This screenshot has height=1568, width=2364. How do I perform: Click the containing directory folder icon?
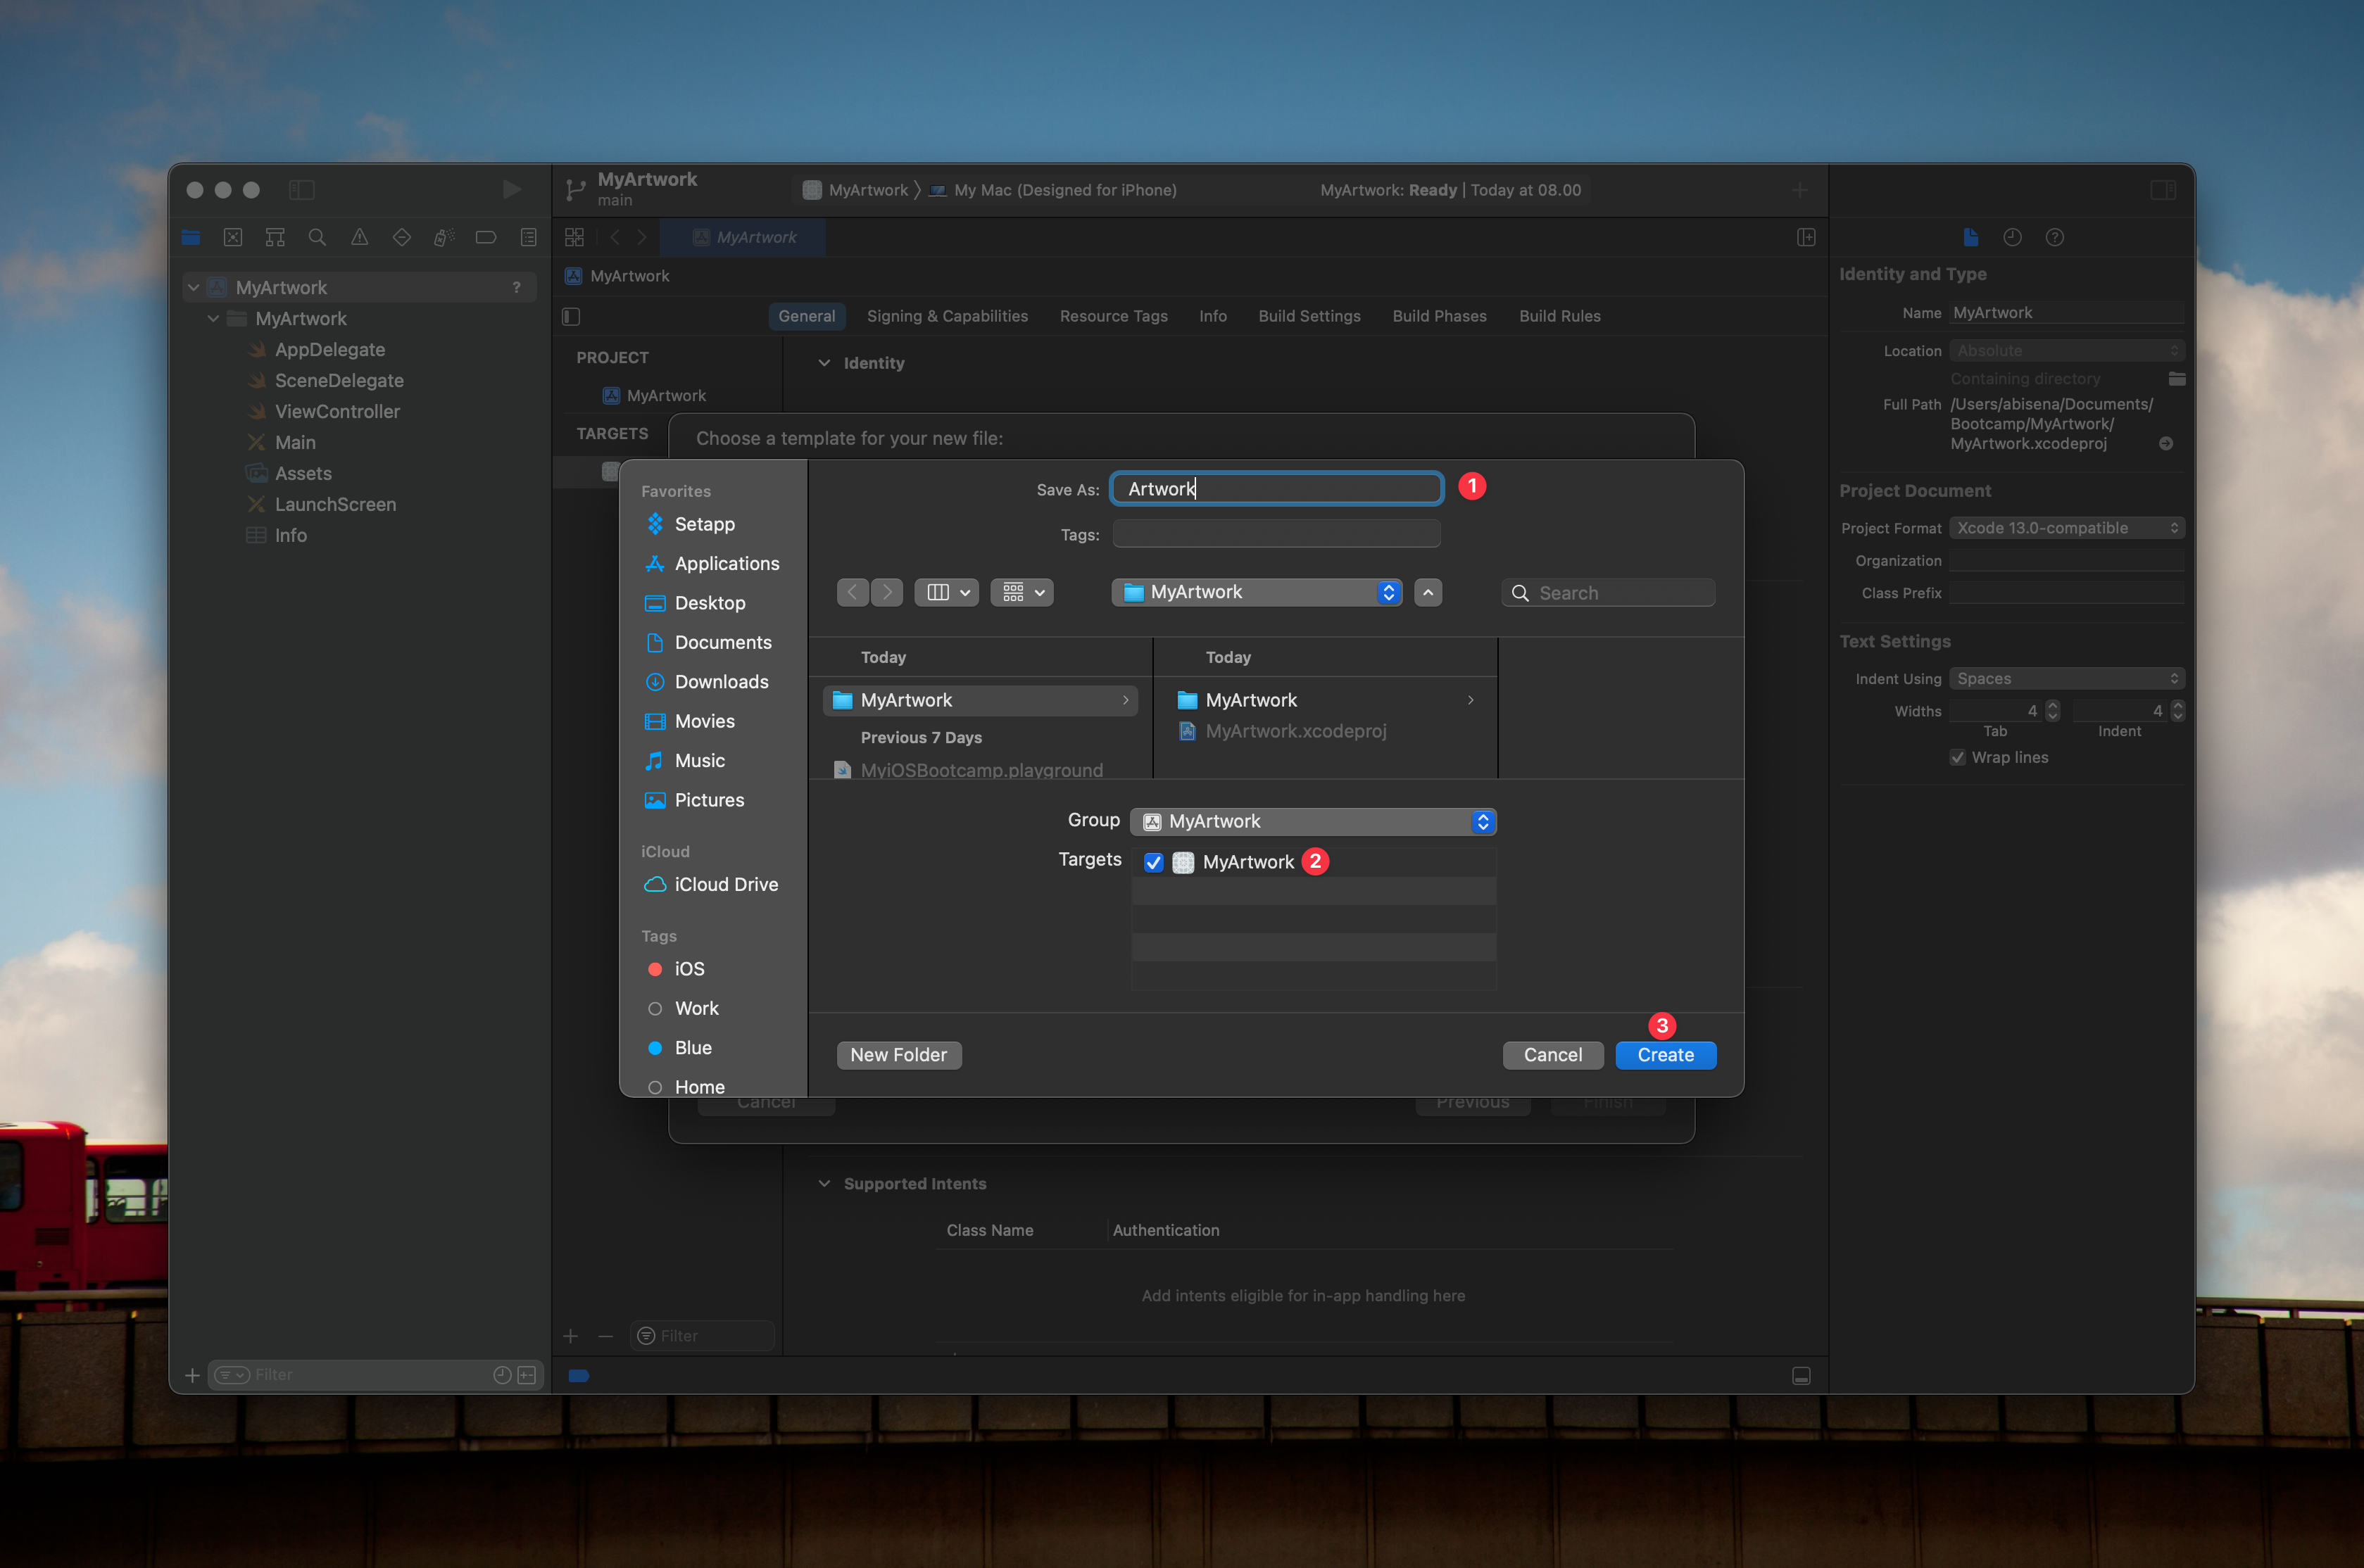2176,379
